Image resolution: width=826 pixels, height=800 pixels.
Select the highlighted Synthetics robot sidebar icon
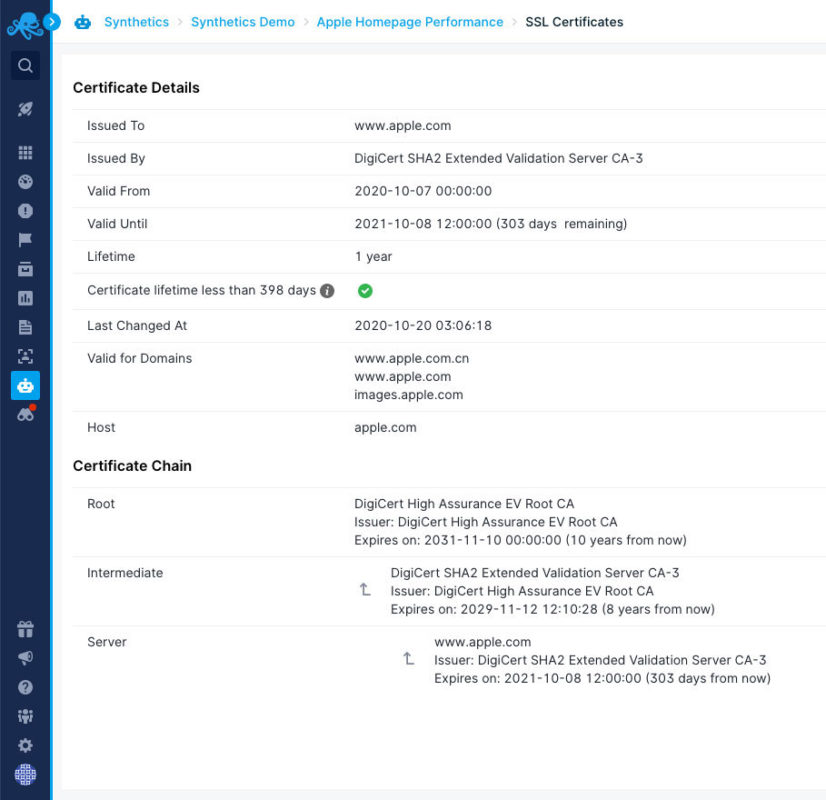click(x=25, y=386)
